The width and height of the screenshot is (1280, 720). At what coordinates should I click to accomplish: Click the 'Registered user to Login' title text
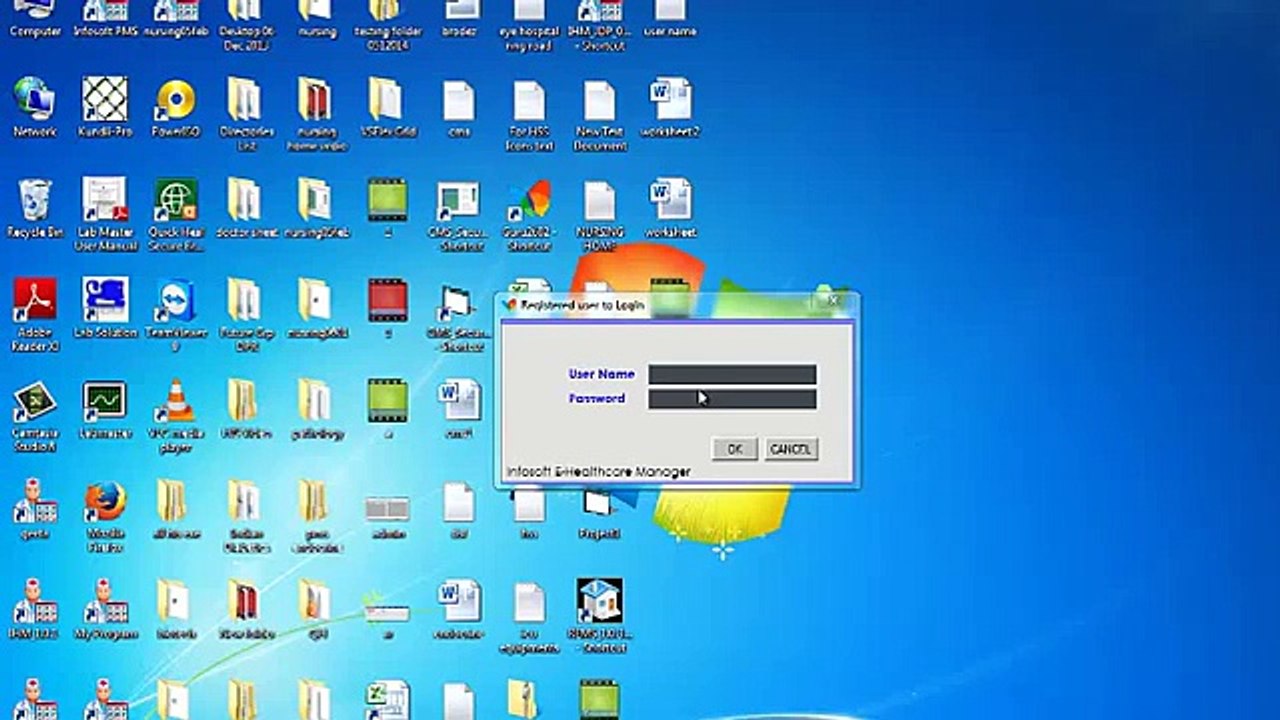582,305
